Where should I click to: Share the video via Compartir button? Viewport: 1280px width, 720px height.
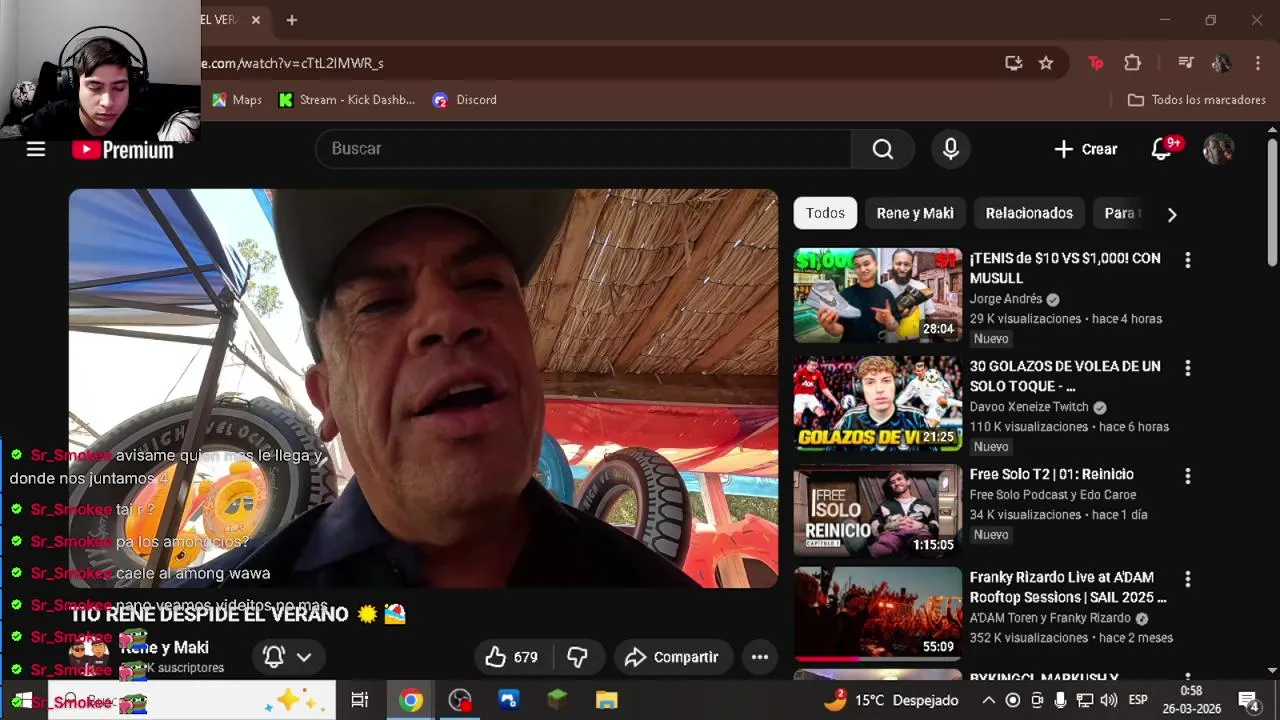[673, 657]
